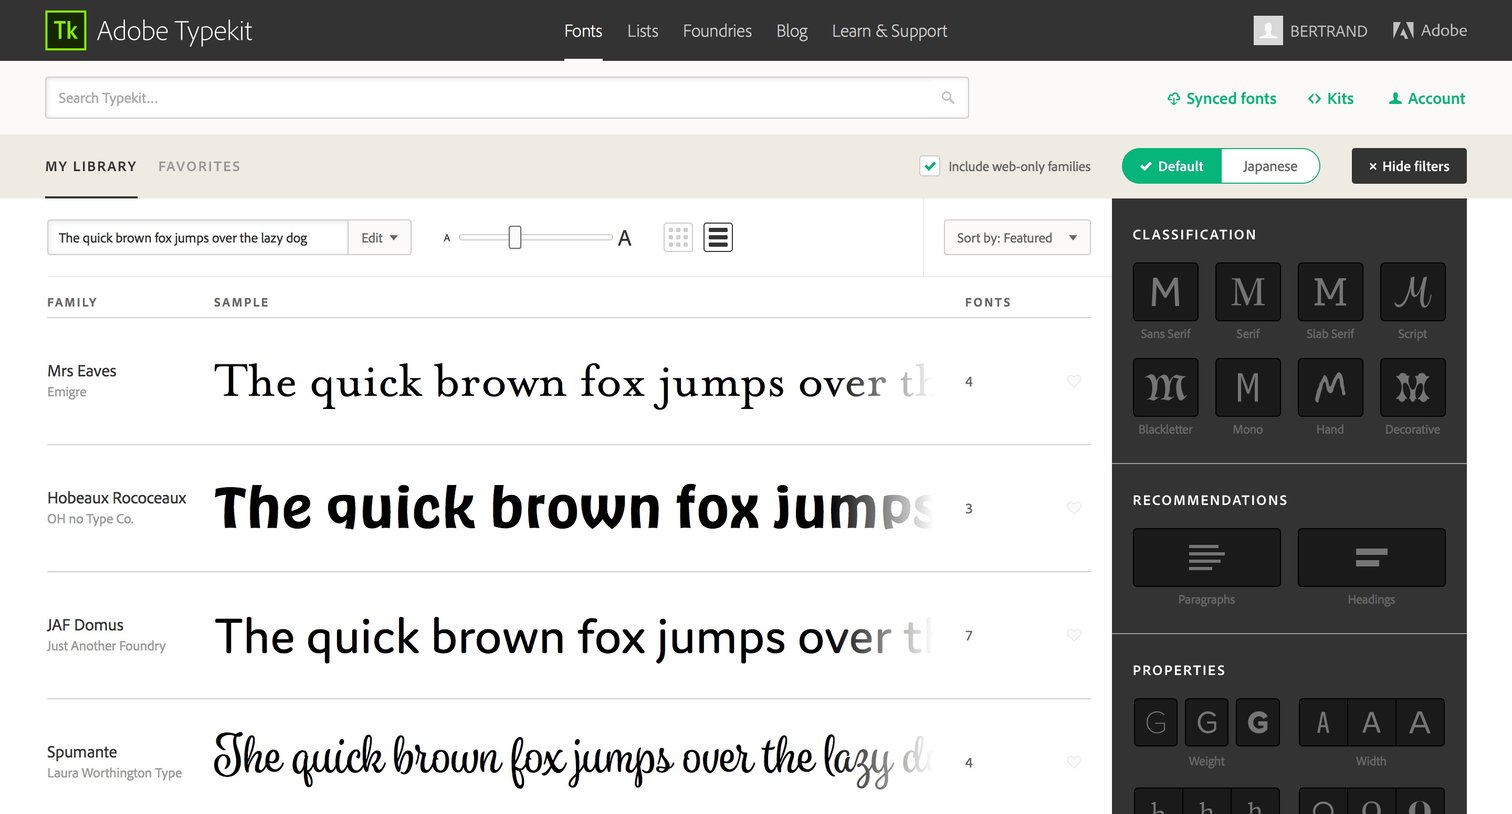Filter by Hand classification
Image resolution: width=1512 pixels, height=814 pixels.
tap(1330, 387)
